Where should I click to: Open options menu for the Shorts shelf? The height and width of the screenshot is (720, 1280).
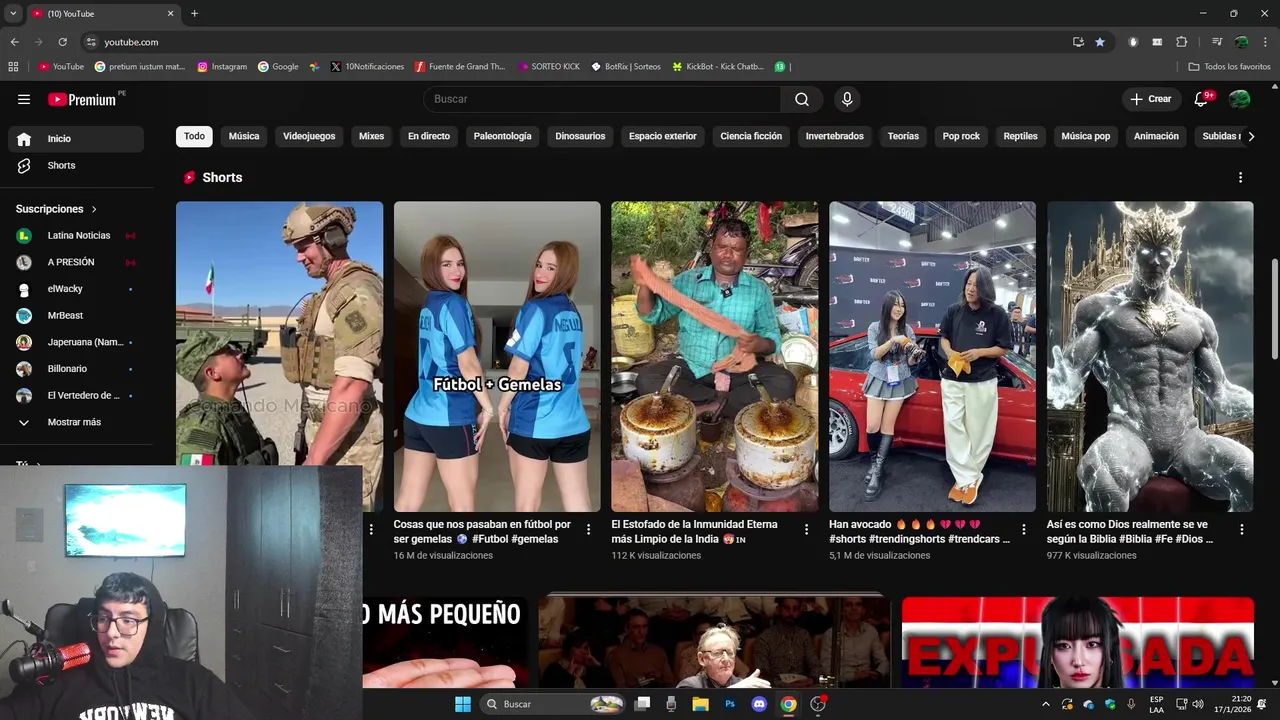pyautogui.click(x=1240, y=177)
